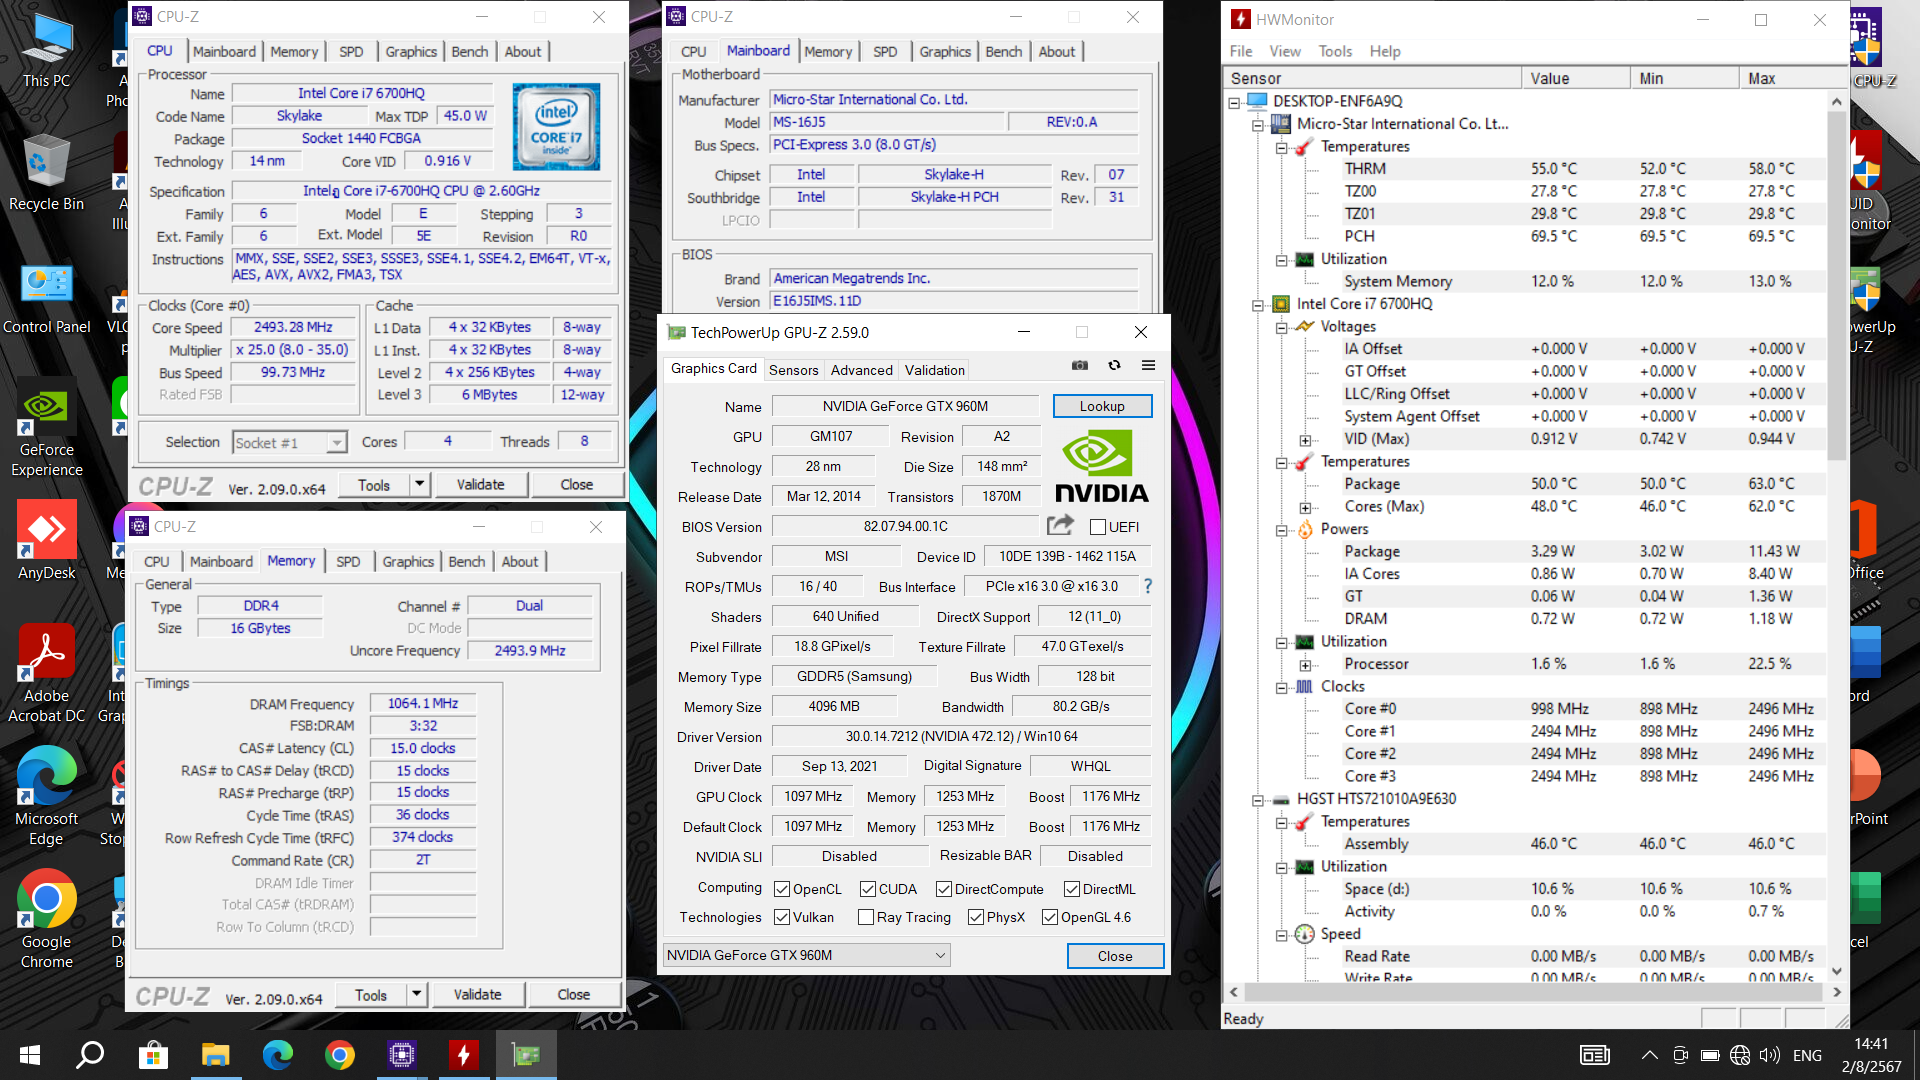Click Bus Interface question mark in GPU-Z

coord(1148,586)
